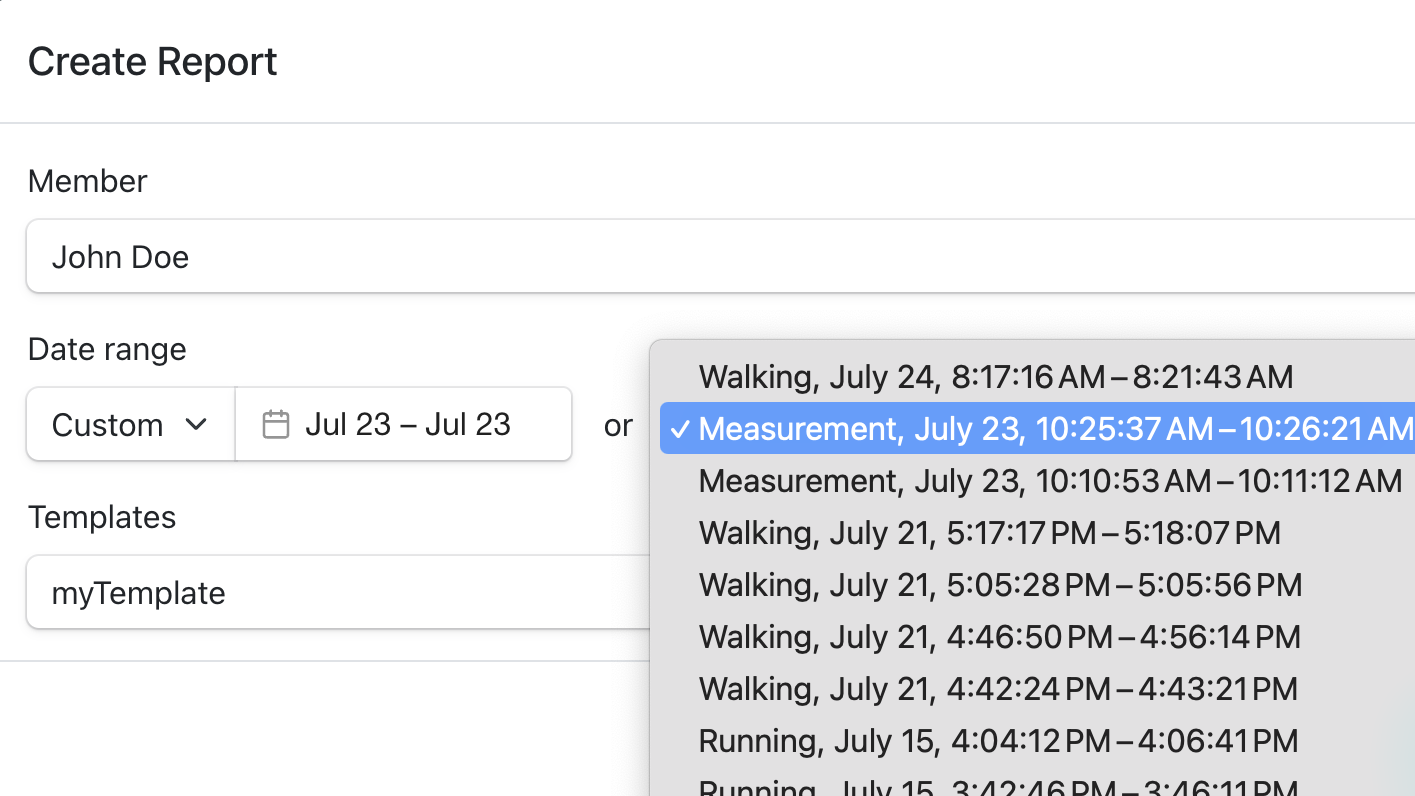Click the Member field label

(x=88, y=181)
